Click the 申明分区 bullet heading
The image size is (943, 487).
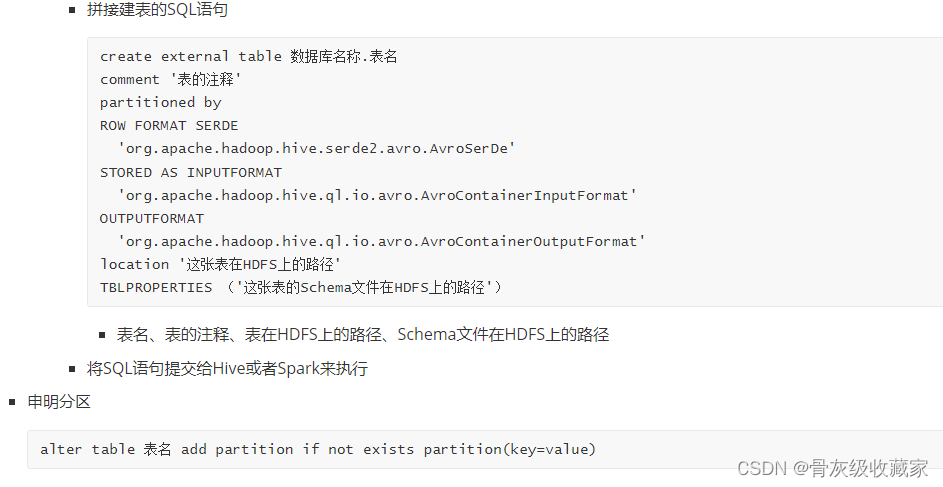coord(59,402)
